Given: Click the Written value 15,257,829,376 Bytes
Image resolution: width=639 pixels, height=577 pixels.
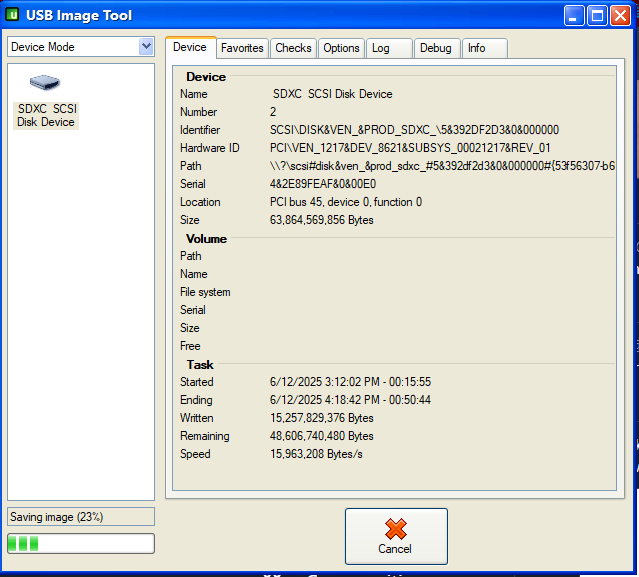Looking at the screenshot, I should 322,418.
